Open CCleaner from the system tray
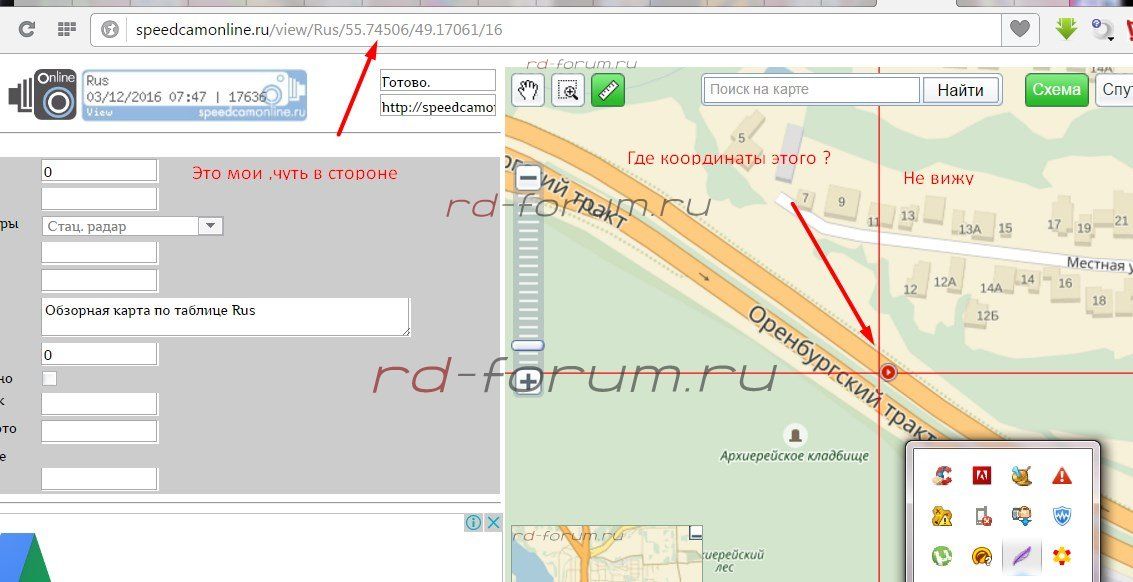This screenshot has height=582, width=1133. point(941,476)
